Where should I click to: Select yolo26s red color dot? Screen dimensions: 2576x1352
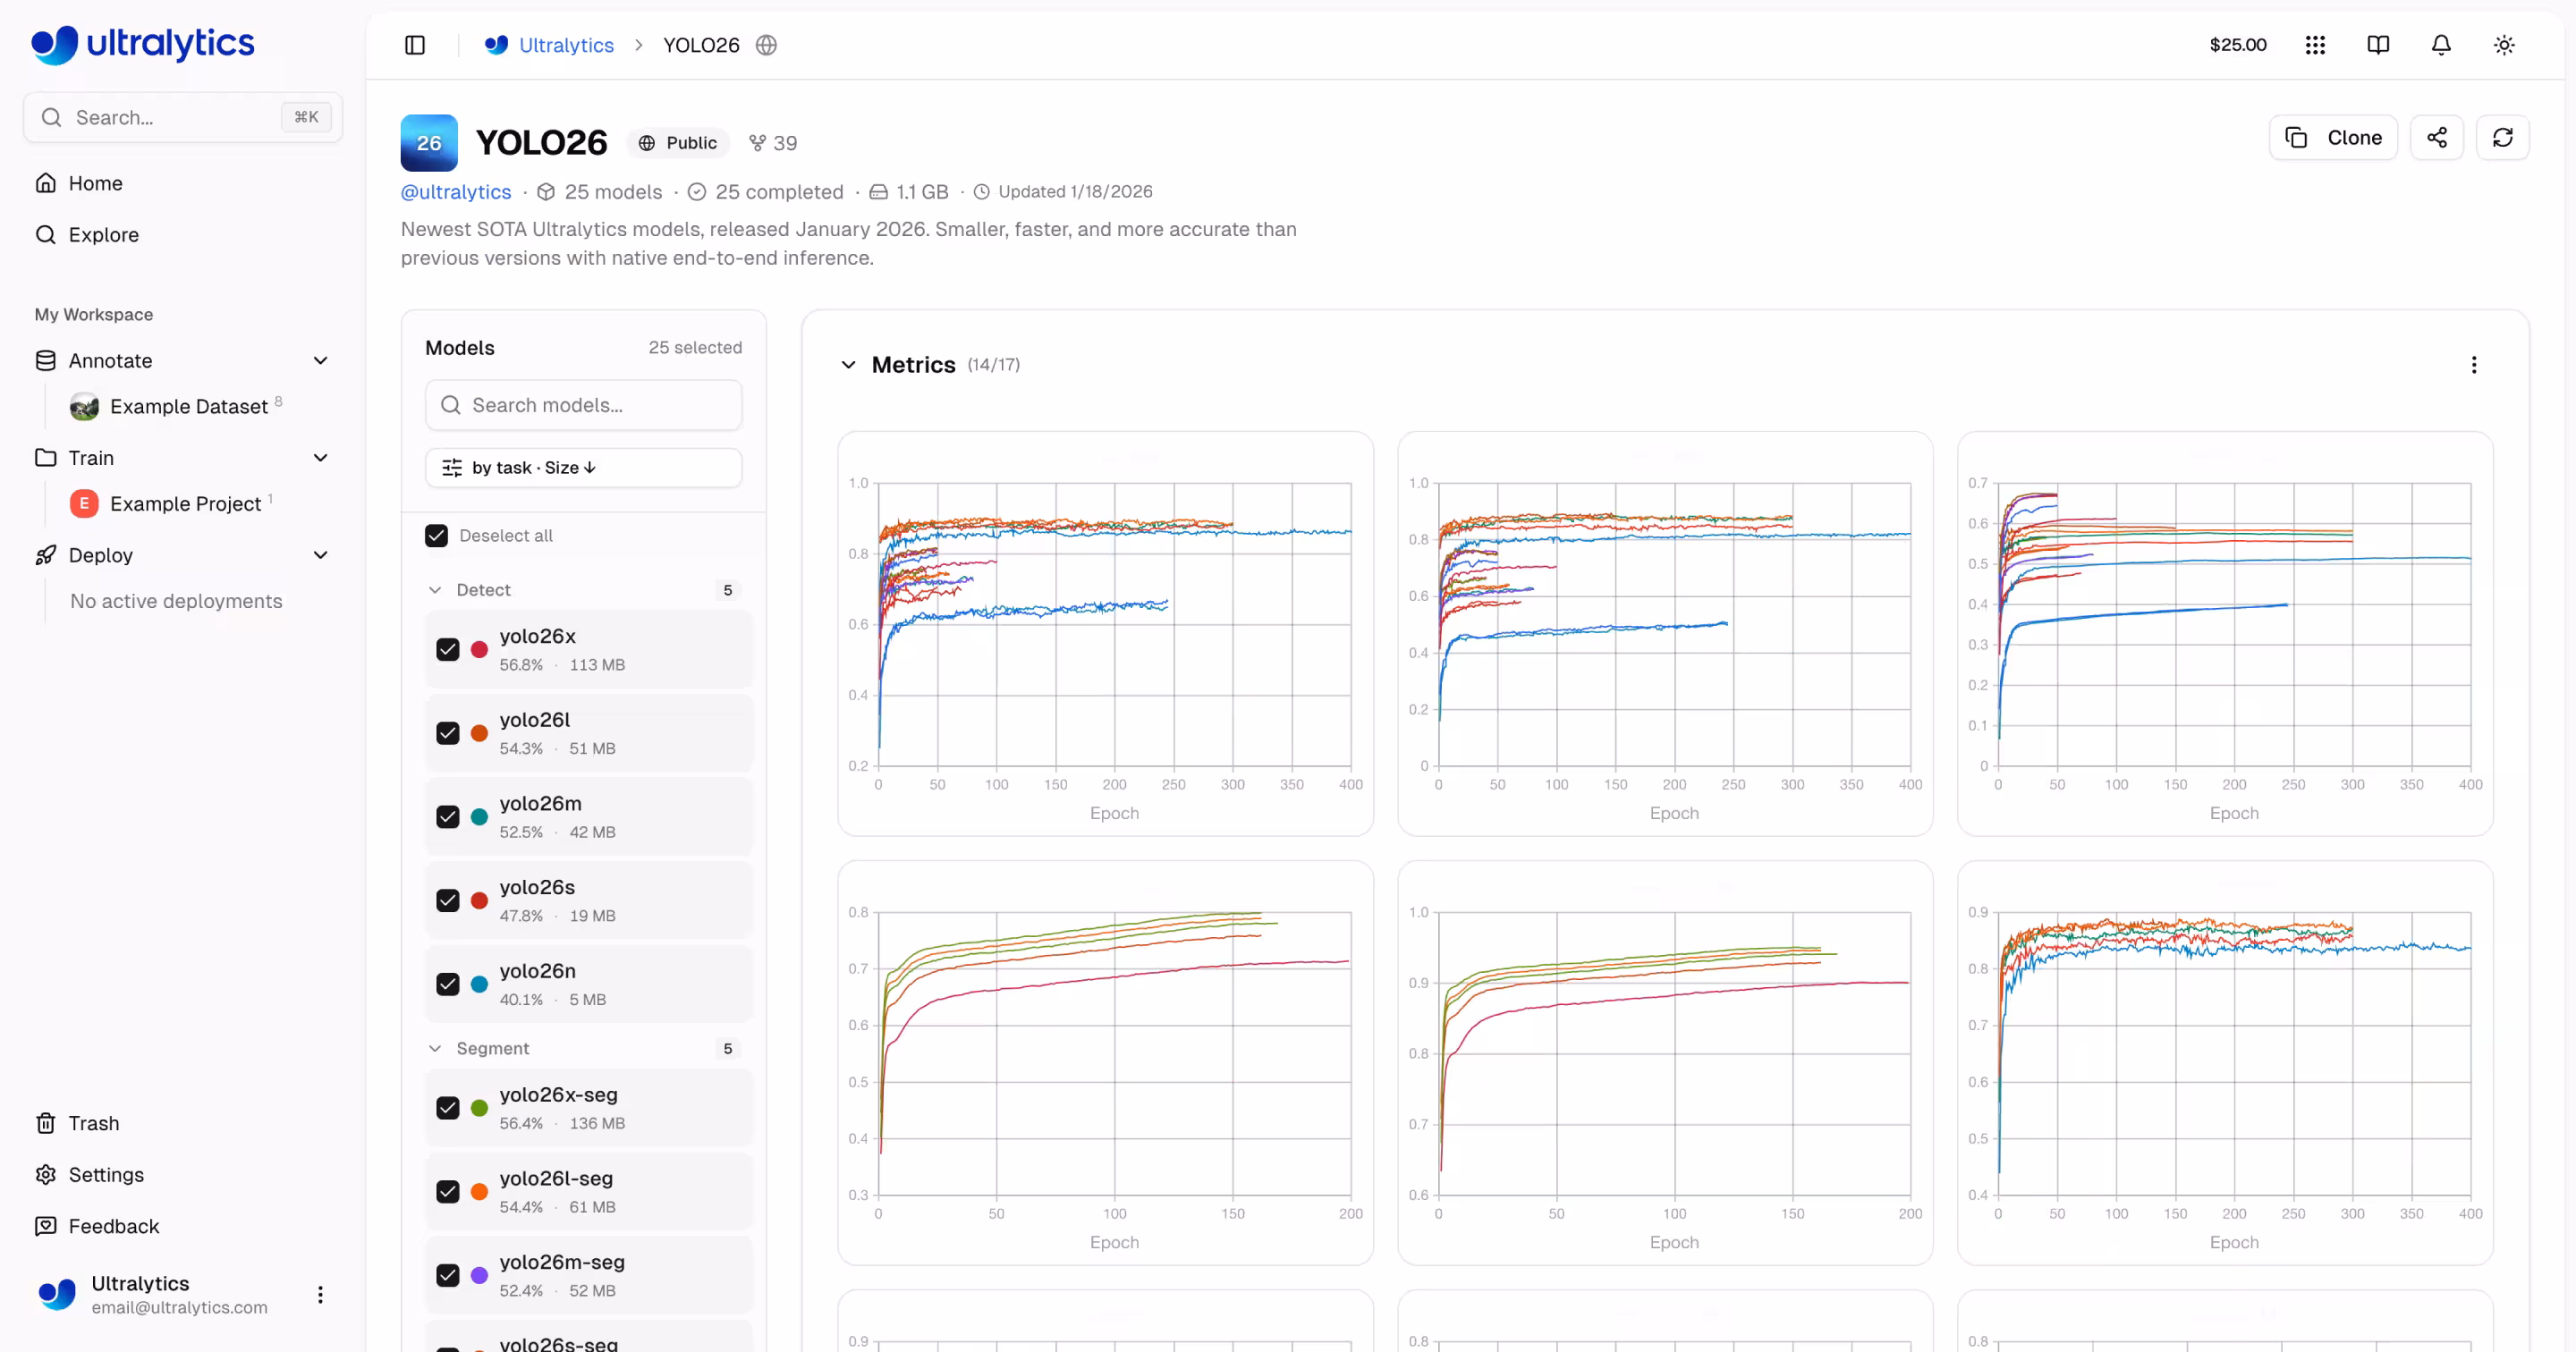coord(479,900)
